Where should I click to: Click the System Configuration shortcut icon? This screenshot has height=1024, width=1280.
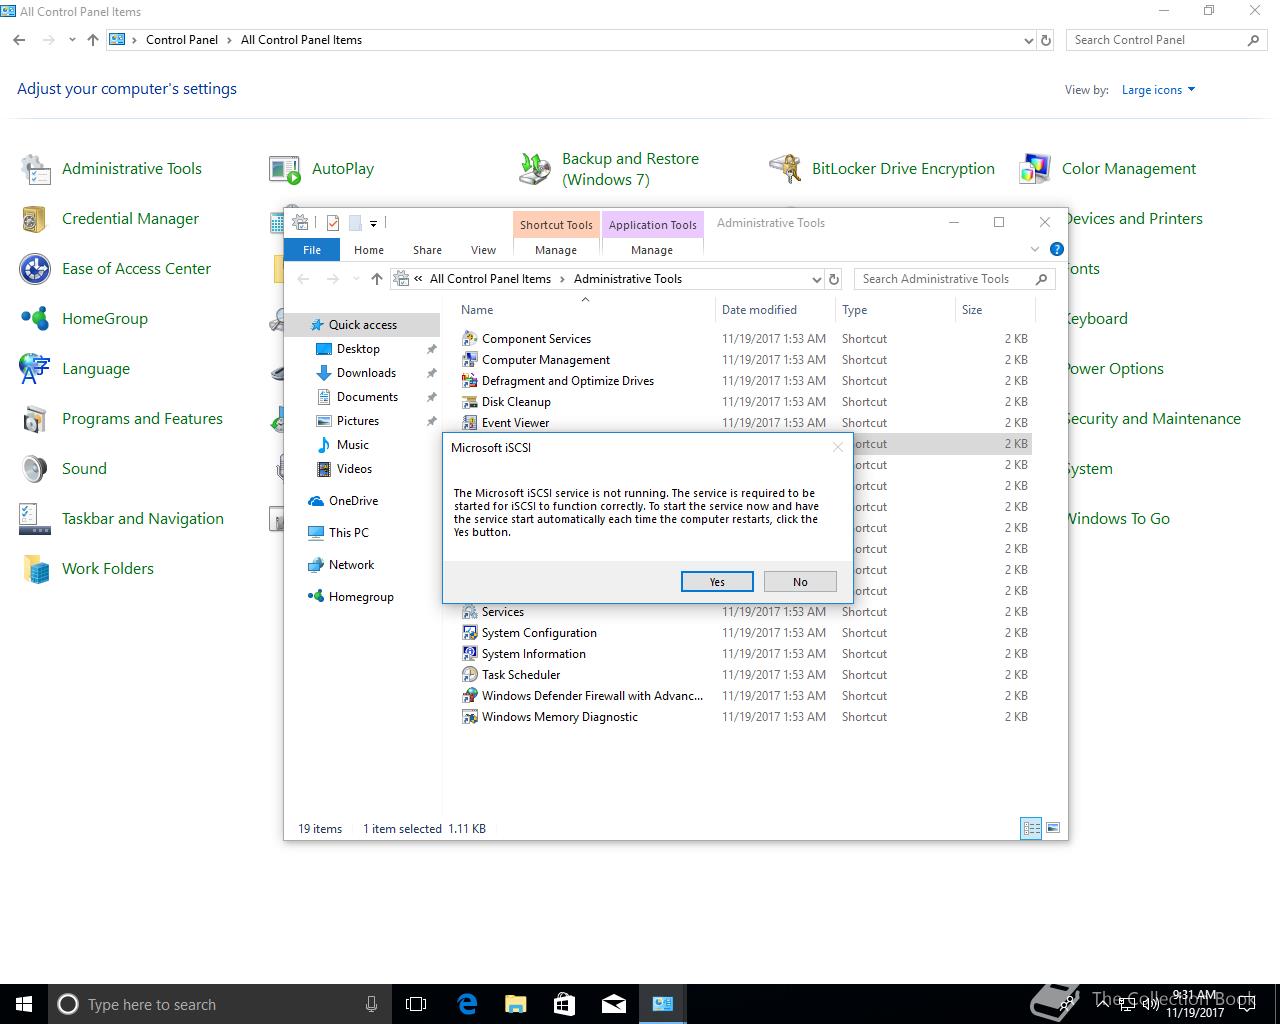[x=470, y=633]
